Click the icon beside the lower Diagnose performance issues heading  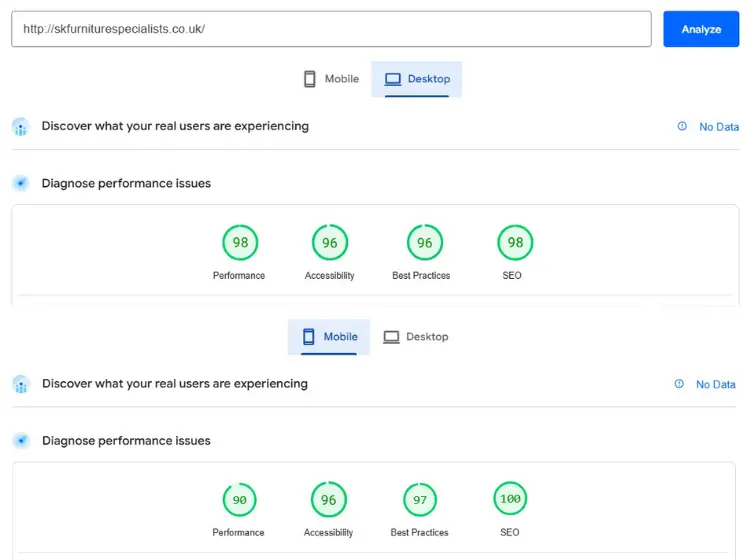click(21, 440)
